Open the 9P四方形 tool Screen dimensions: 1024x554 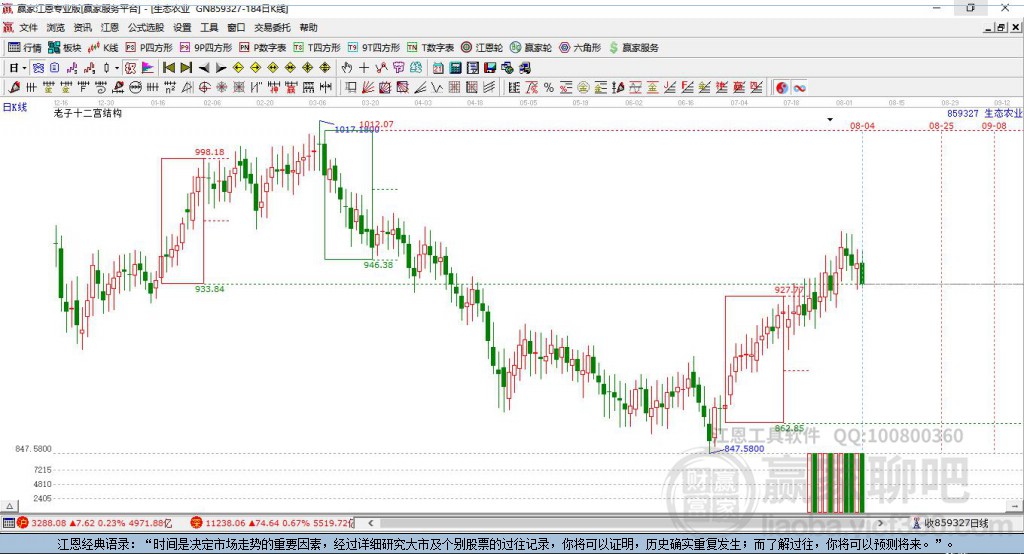click(206, 48)
